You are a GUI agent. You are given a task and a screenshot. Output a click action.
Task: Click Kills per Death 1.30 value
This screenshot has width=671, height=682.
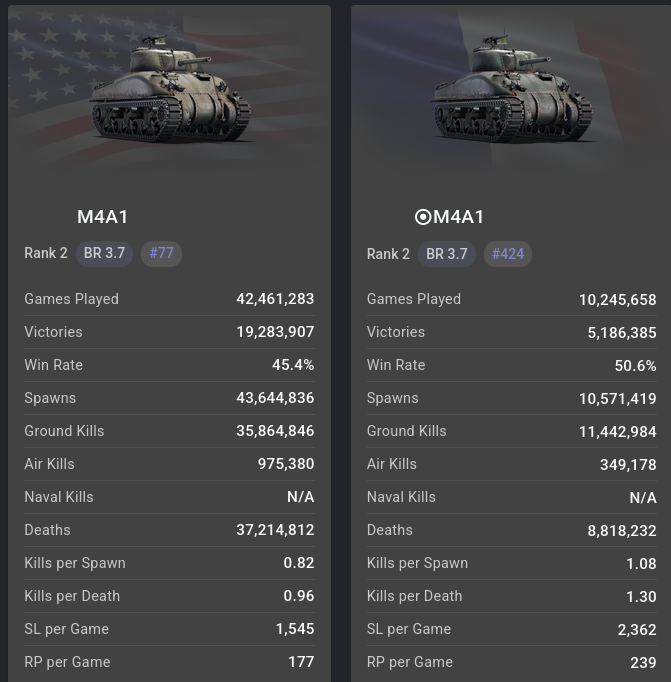(x=641, y=596)
